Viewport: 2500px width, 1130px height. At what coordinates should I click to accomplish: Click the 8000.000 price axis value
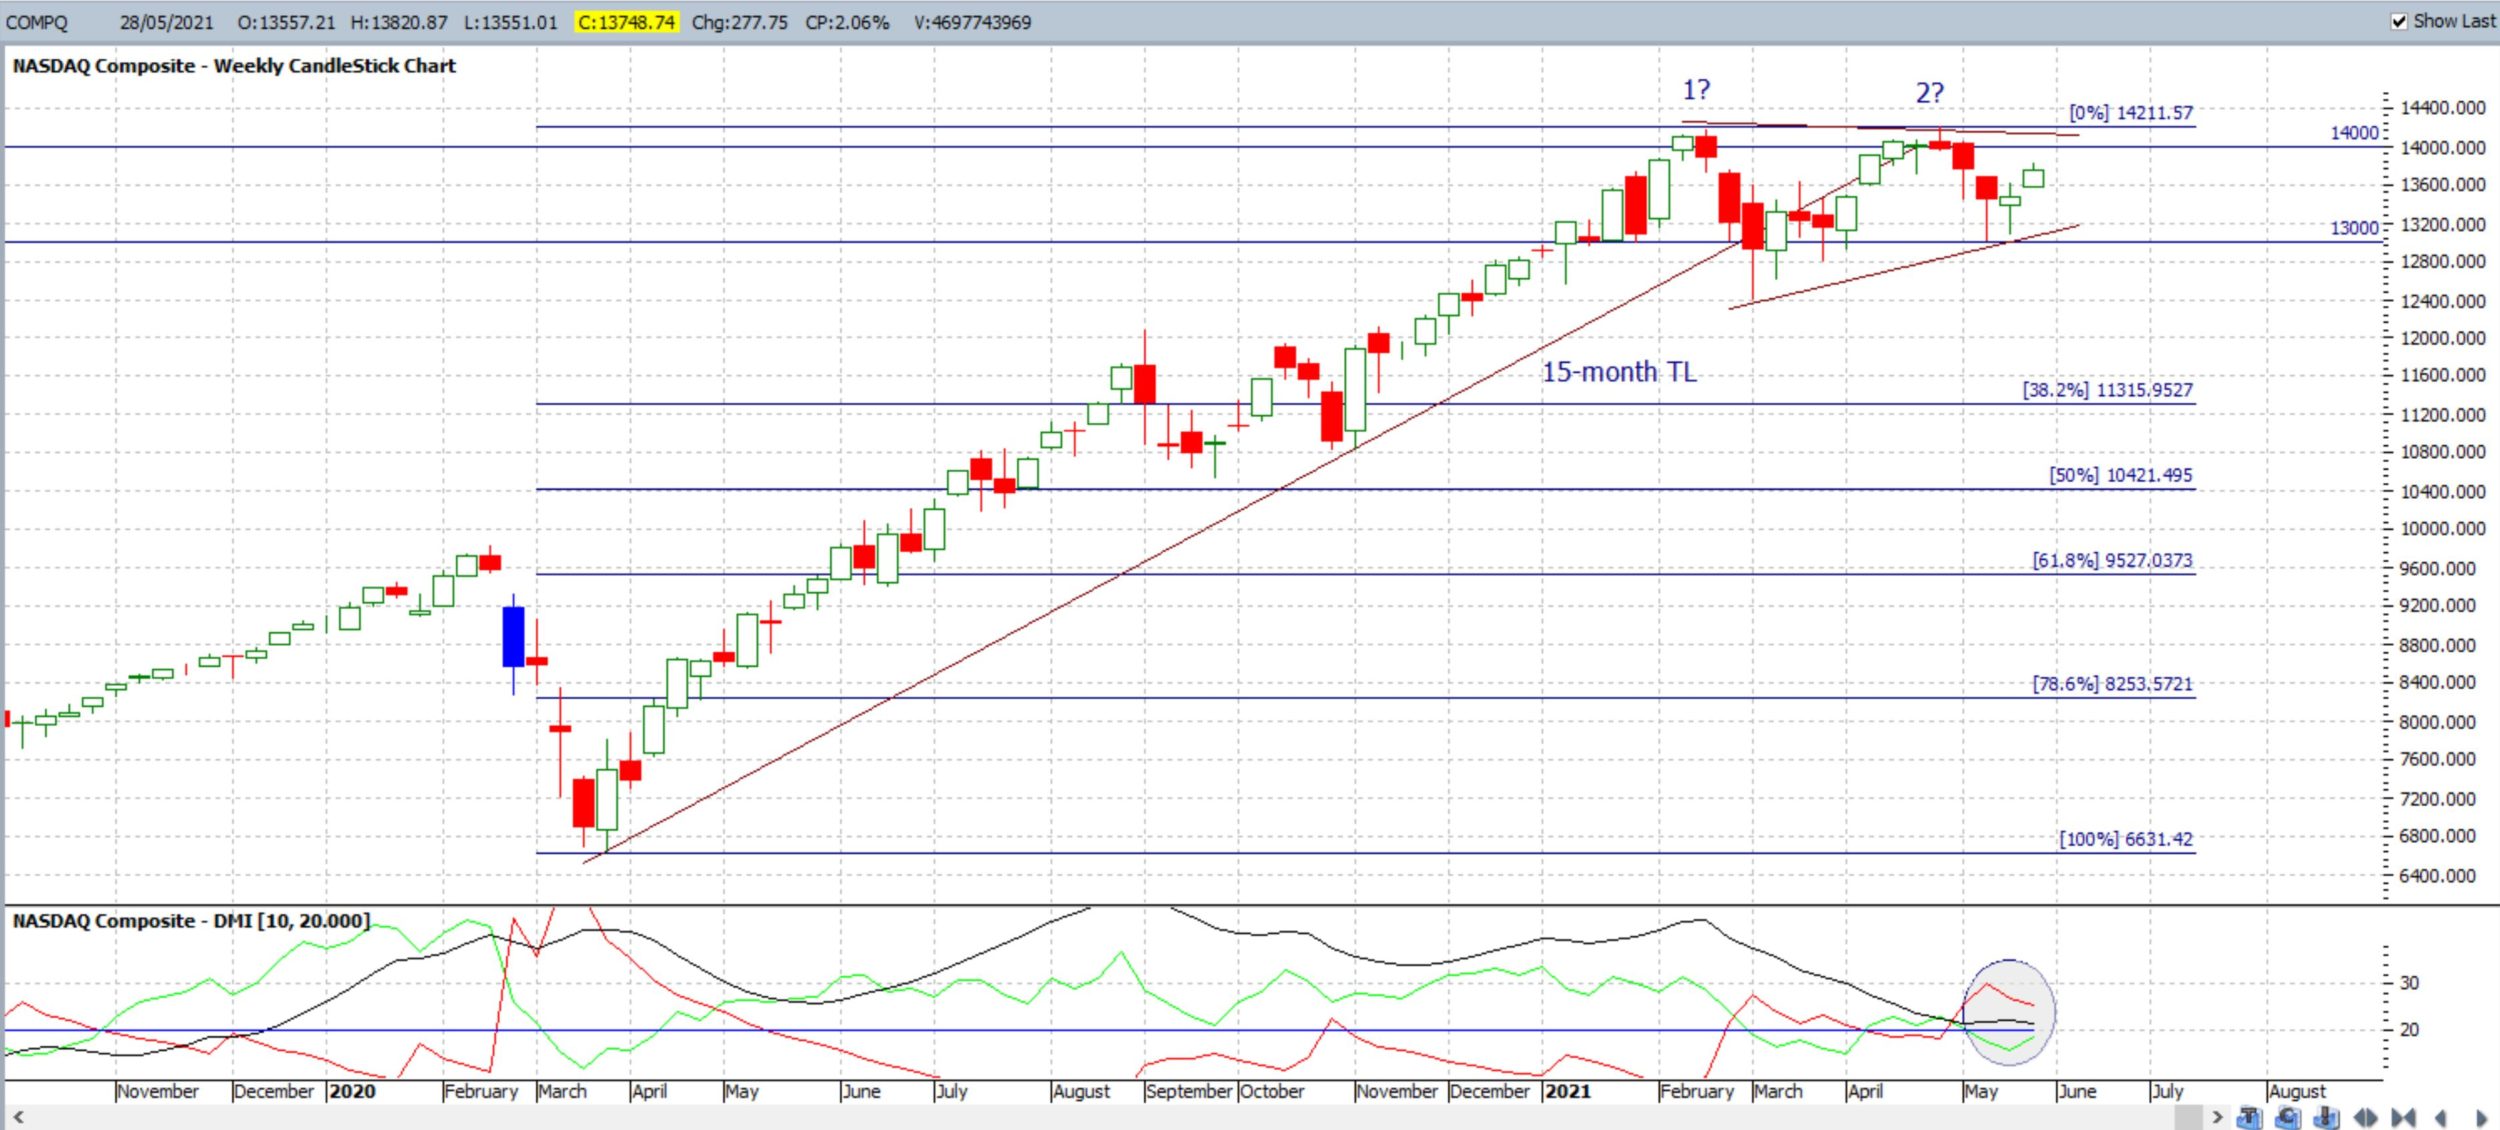click(x=2438, y=722)
